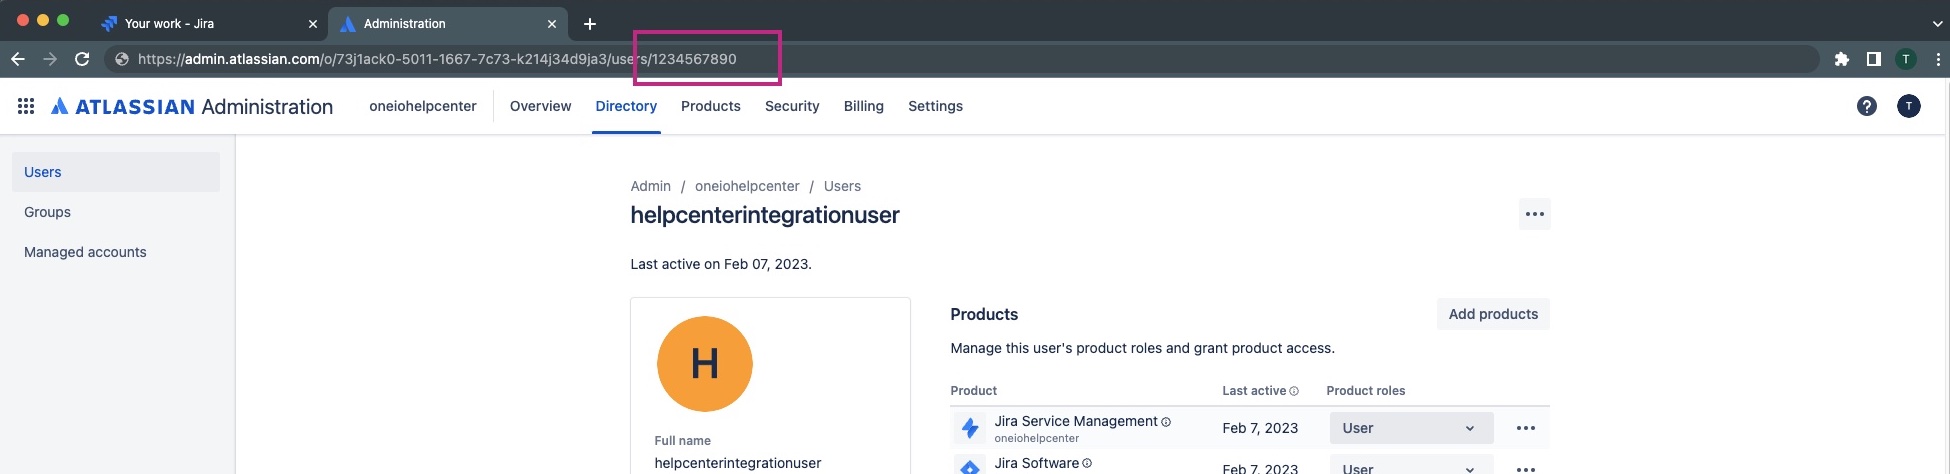Open product role dropdown for Jira Service Management
Viewport: 1950px width, 474px height.
1411,428
